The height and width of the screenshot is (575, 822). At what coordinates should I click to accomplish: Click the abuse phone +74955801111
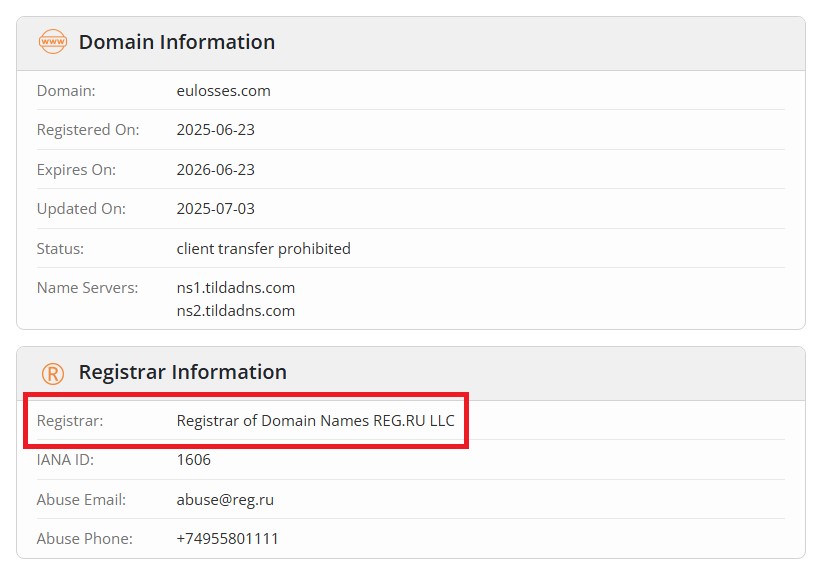[x=227, y=538]
